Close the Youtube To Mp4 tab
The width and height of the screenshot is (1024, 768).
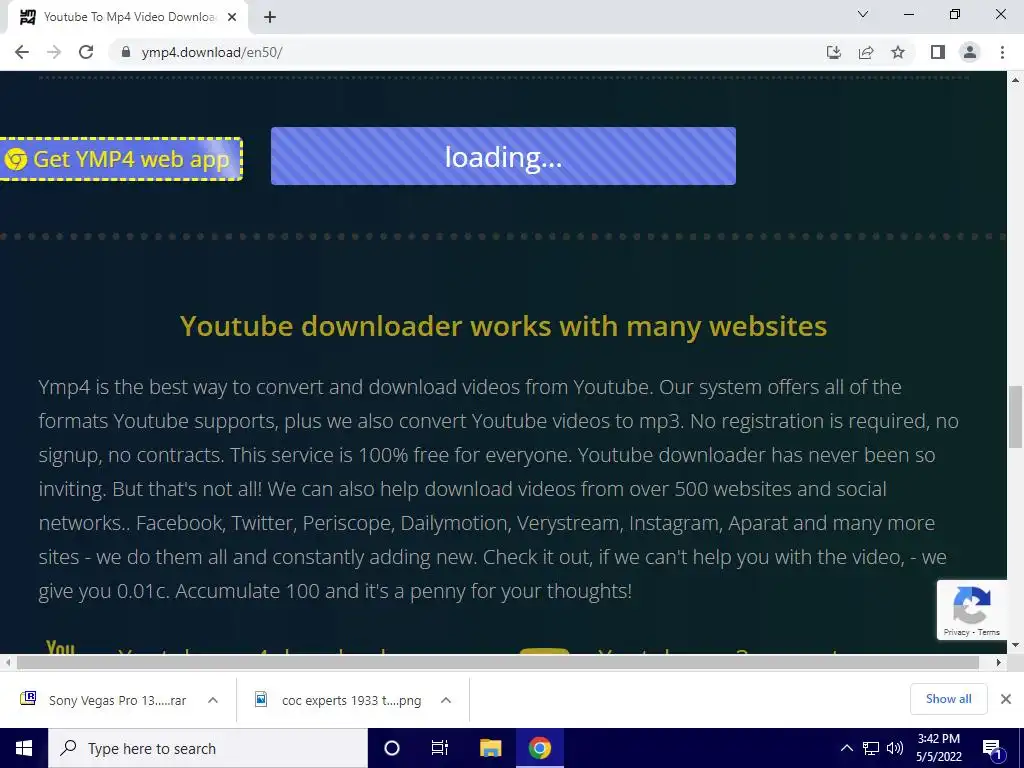[232, 17]
